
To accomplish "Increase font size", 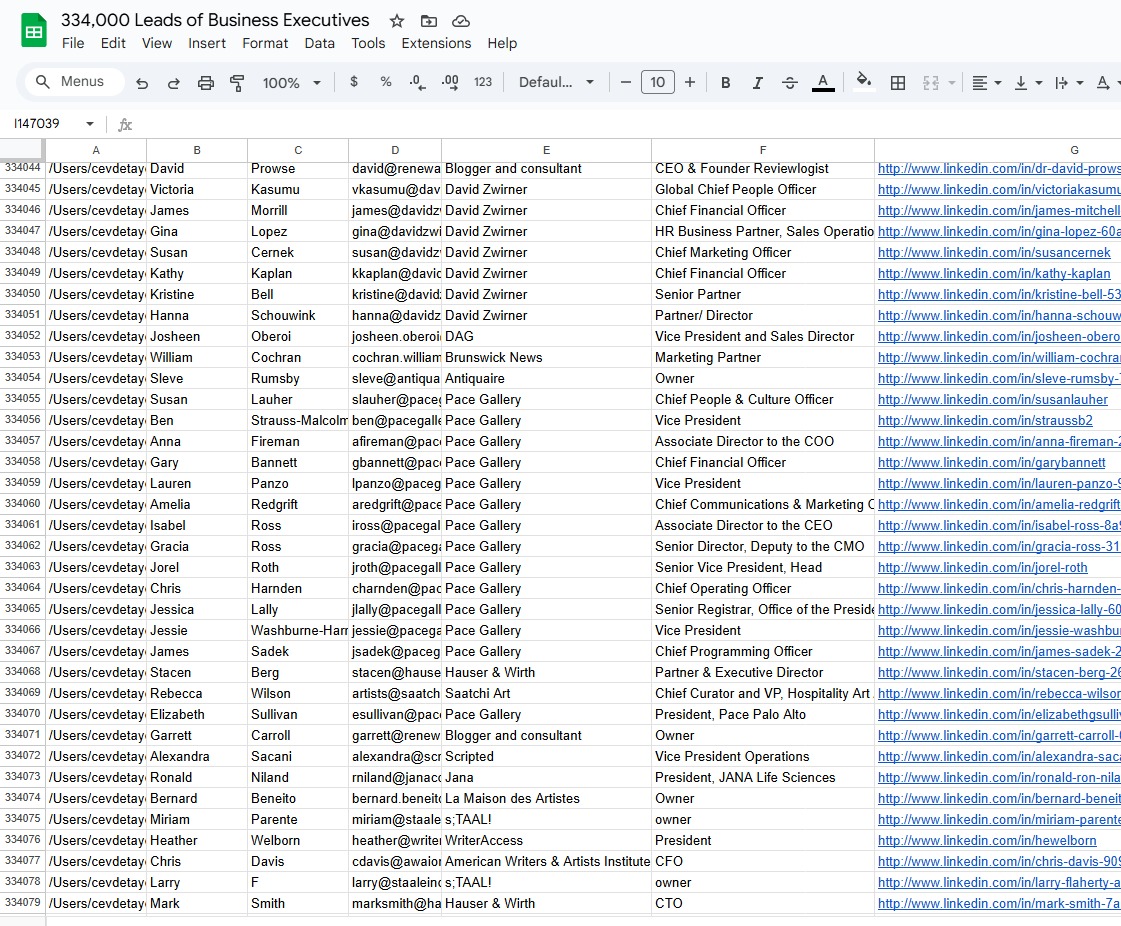I will point(690,82).
